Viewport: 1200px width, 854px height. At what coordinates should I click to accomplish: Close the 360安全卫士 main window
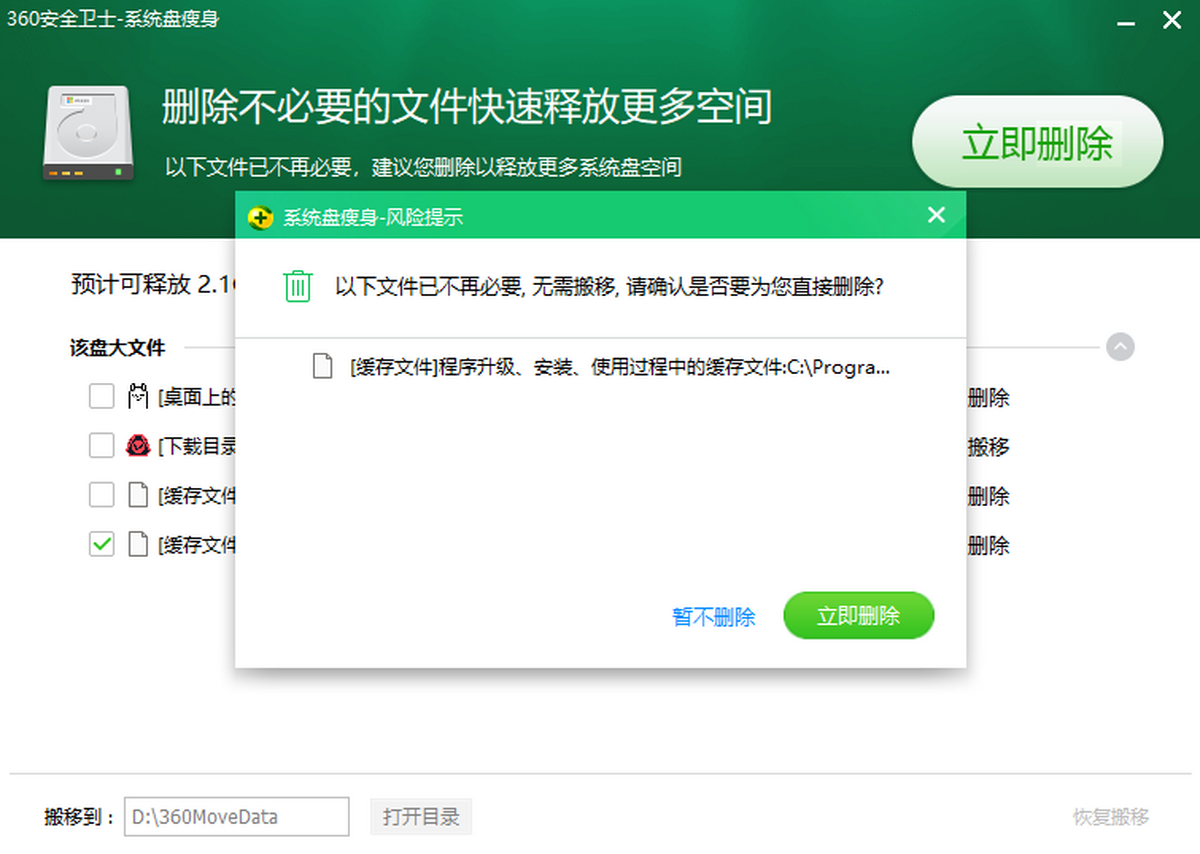point(1171,19)
